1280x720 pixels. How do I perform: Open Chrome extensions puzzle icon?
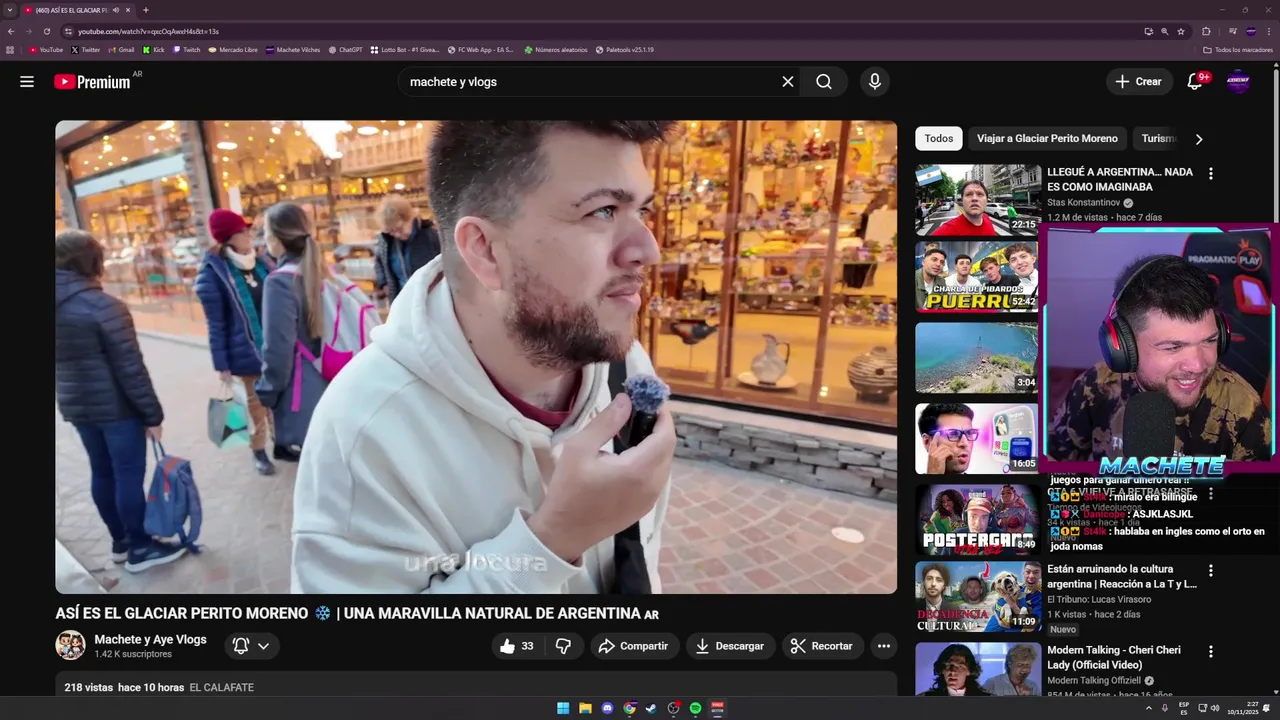pyautogui.click(x=1206, y=31)
